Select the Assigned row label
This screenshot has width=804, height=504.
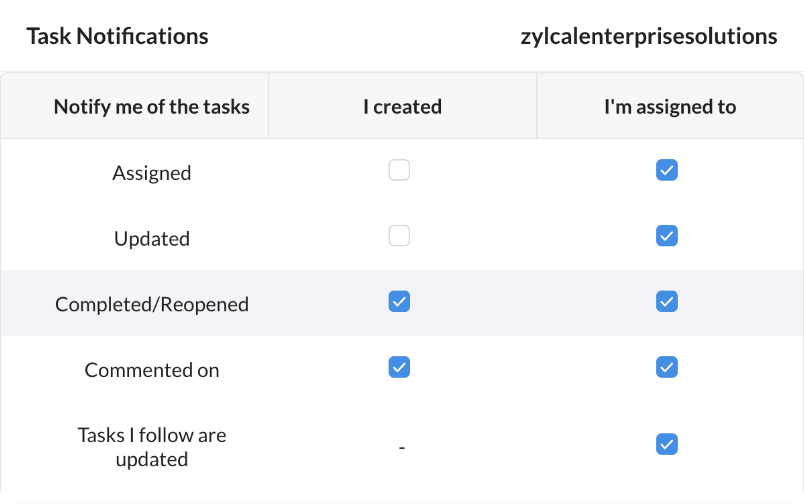click(152, 173)
